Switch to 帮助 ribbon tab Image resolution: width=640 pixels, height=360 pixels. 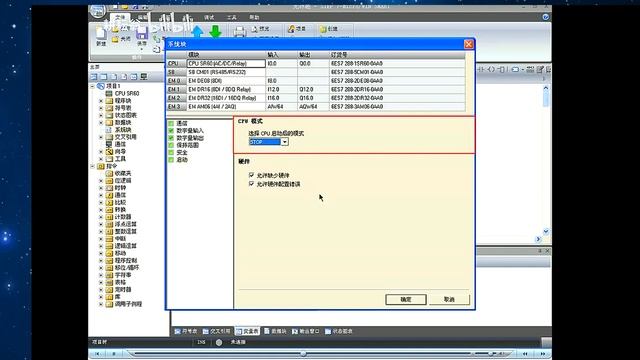254,18
